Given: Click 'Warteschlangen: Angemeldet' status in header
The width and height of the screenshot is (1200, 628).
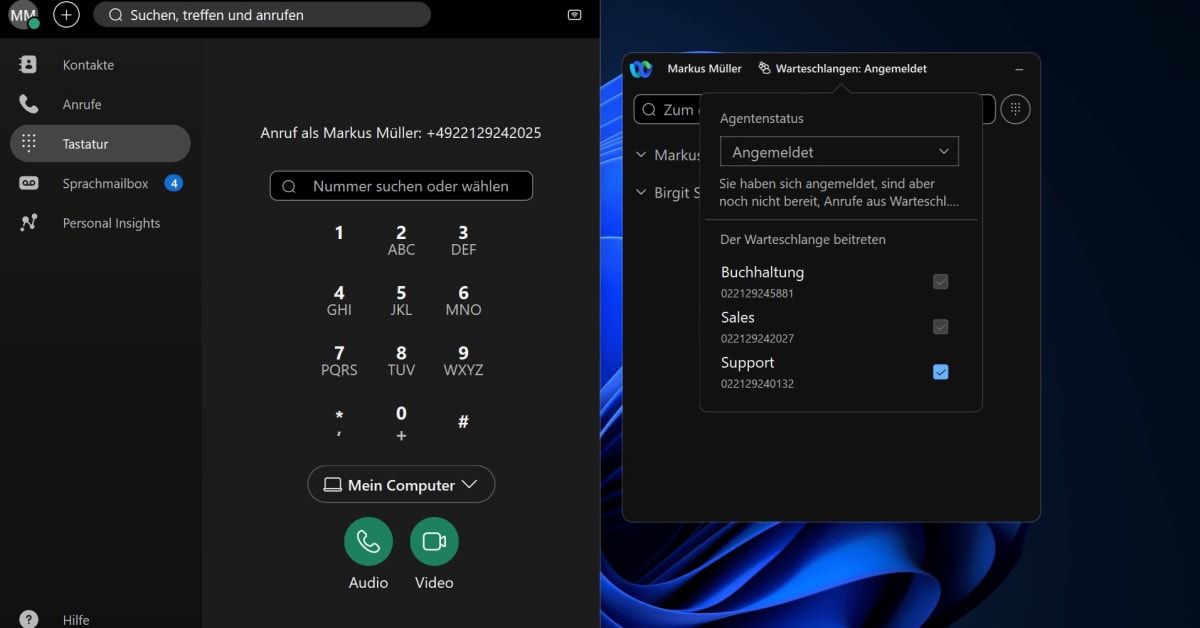Looking at the screenshot, I should (843, 69).
